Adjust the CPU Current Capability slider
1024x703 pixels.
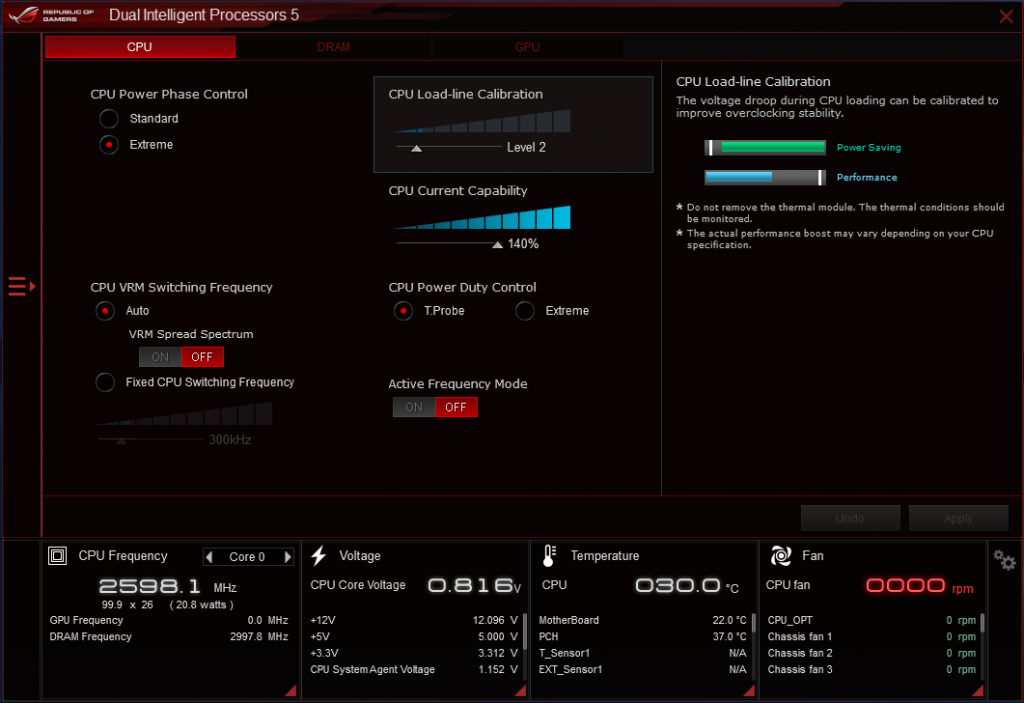(x=497, y=244)
